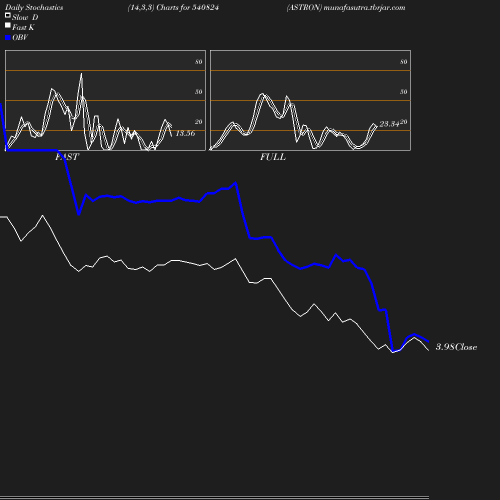The image size is (500, 500).
Task: Click the 50 level label in FAST chart
Action: pos(199,92)
